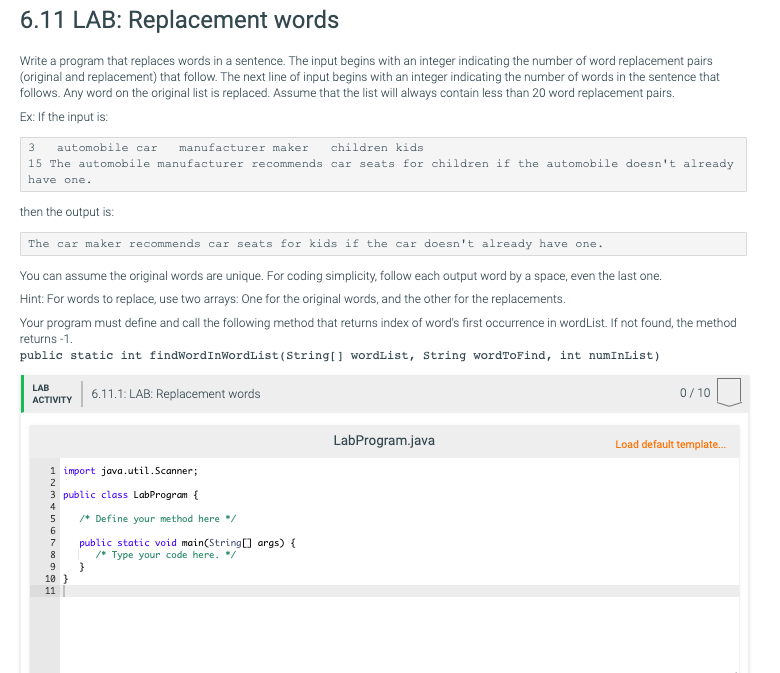Click the Load default template link

[670, 444]
